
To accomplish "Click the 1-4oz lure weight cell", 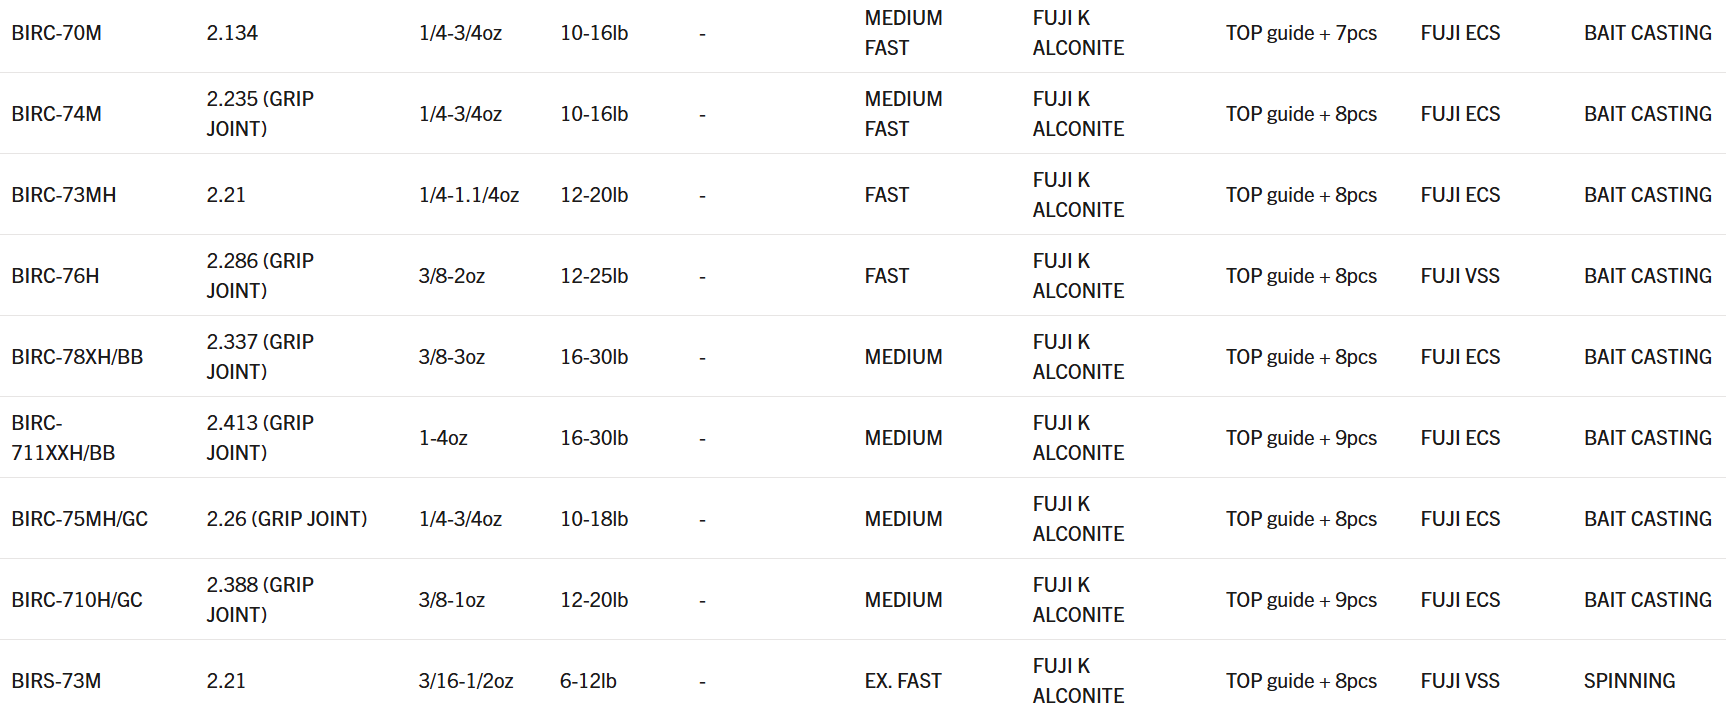I will (x=443, y=438).
